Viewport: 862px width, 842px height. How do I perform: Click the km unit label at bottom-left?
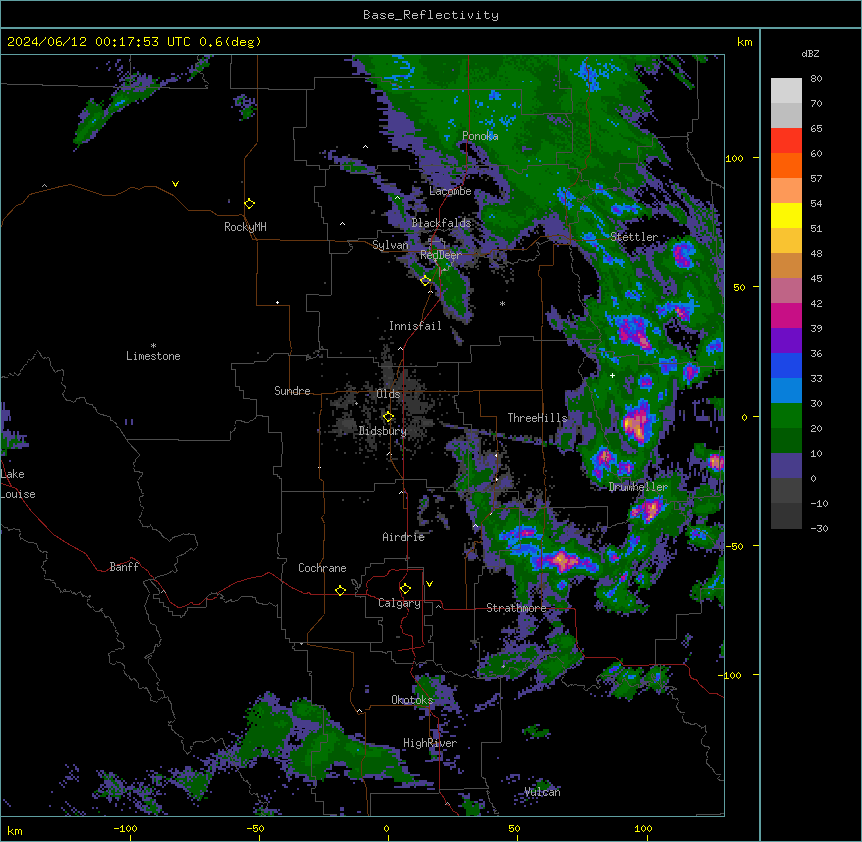(15, 830)
